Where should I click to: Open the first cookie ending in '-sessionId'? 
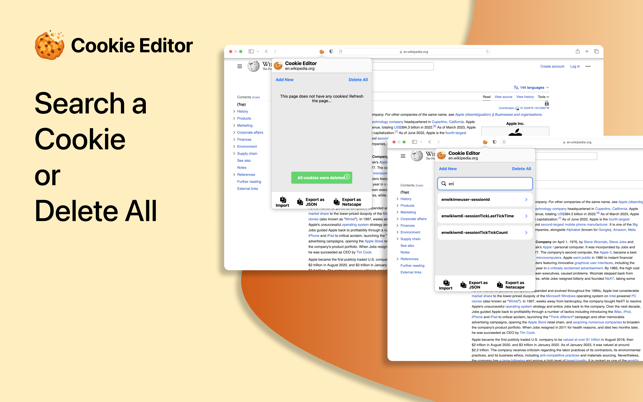485,200
